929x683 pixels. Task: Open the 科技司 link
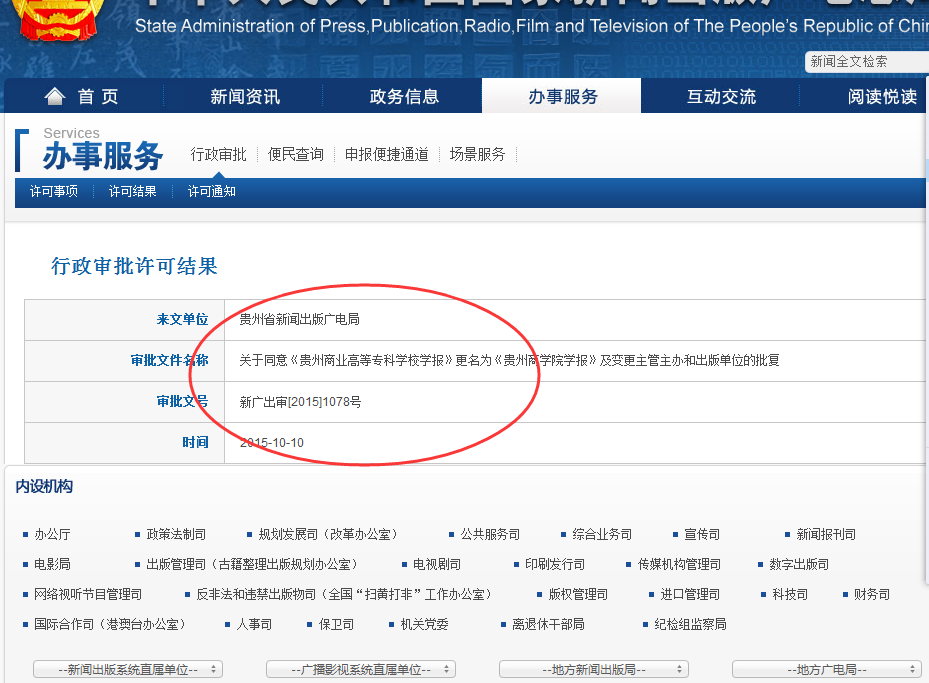(x=790, y=594)
